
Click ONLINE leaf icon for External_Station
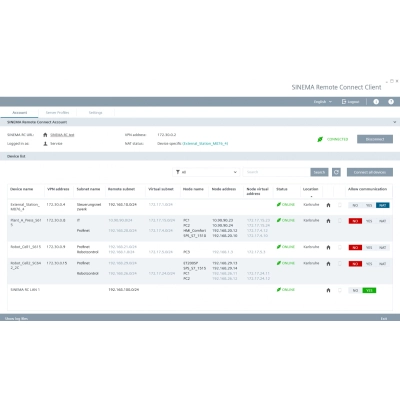[x=279, y=204]
